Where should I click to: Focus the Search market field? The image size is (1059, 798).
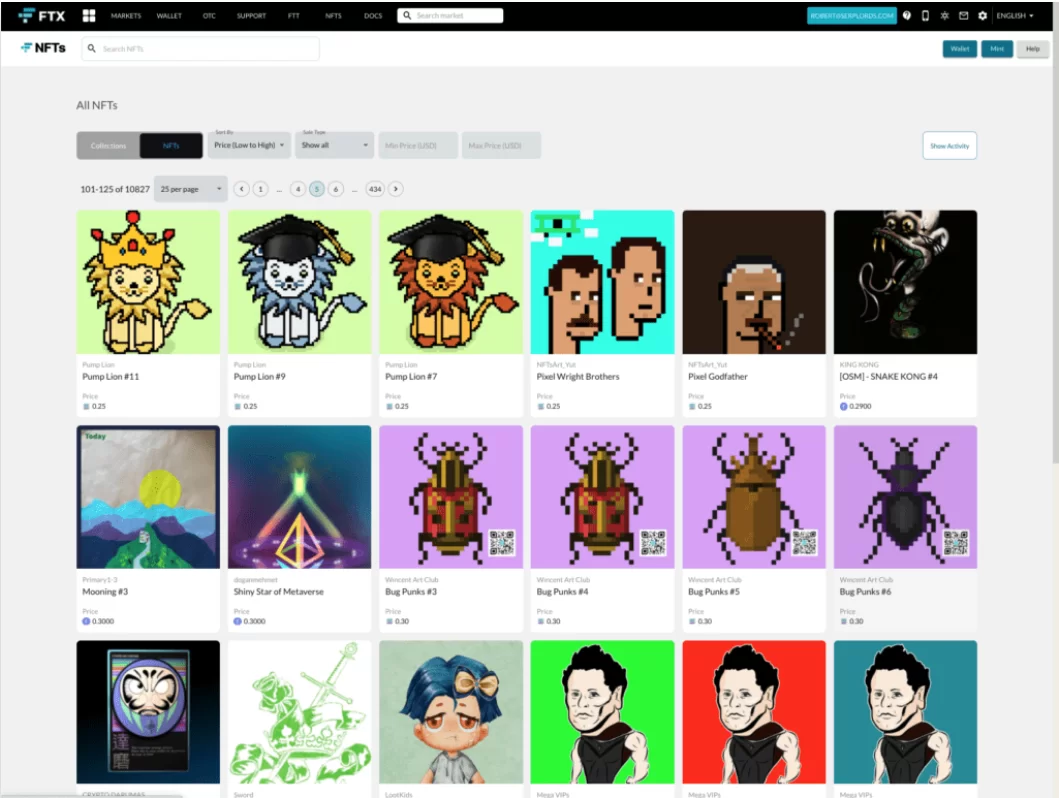pyautogui.click(x=450, y=15)
